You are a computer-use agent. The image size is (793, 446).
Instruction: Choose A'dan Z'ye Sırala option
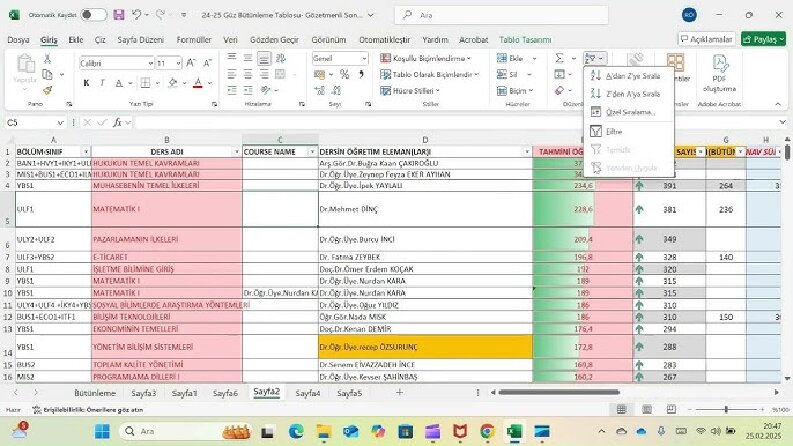[x=629, y=76]
